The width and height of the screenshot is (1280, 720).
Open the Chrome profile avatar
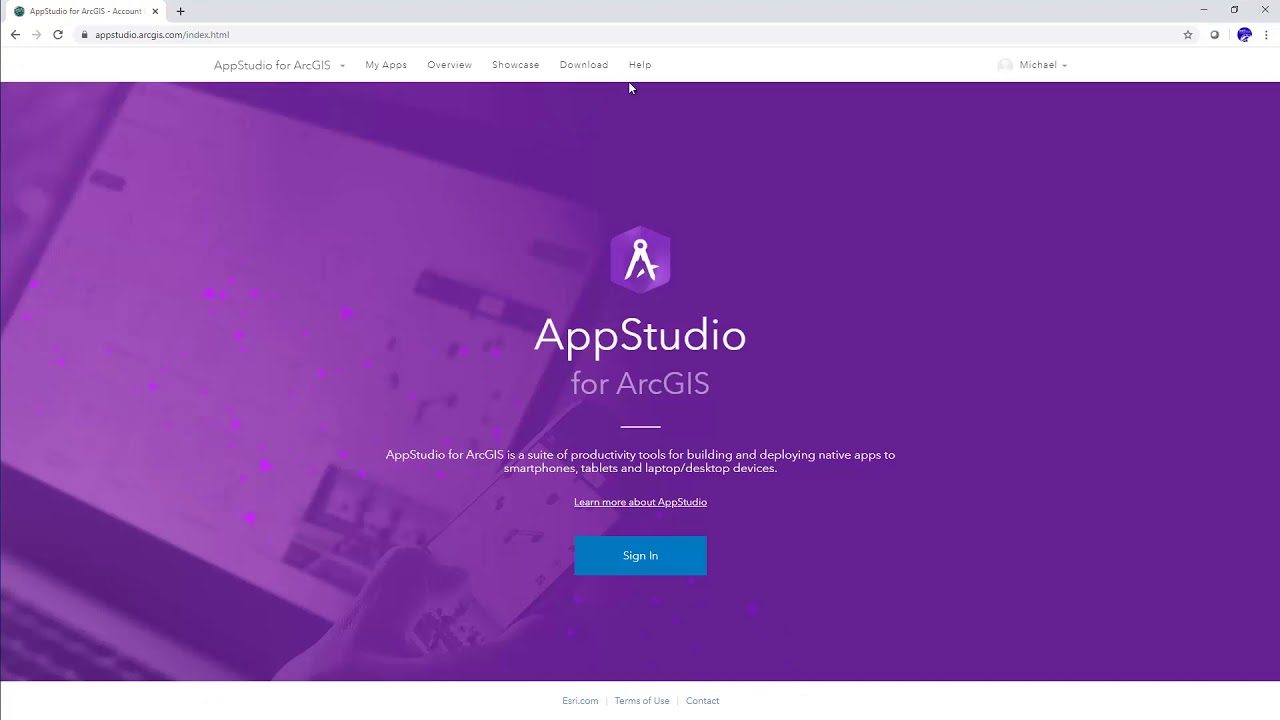click(1244, 34)
